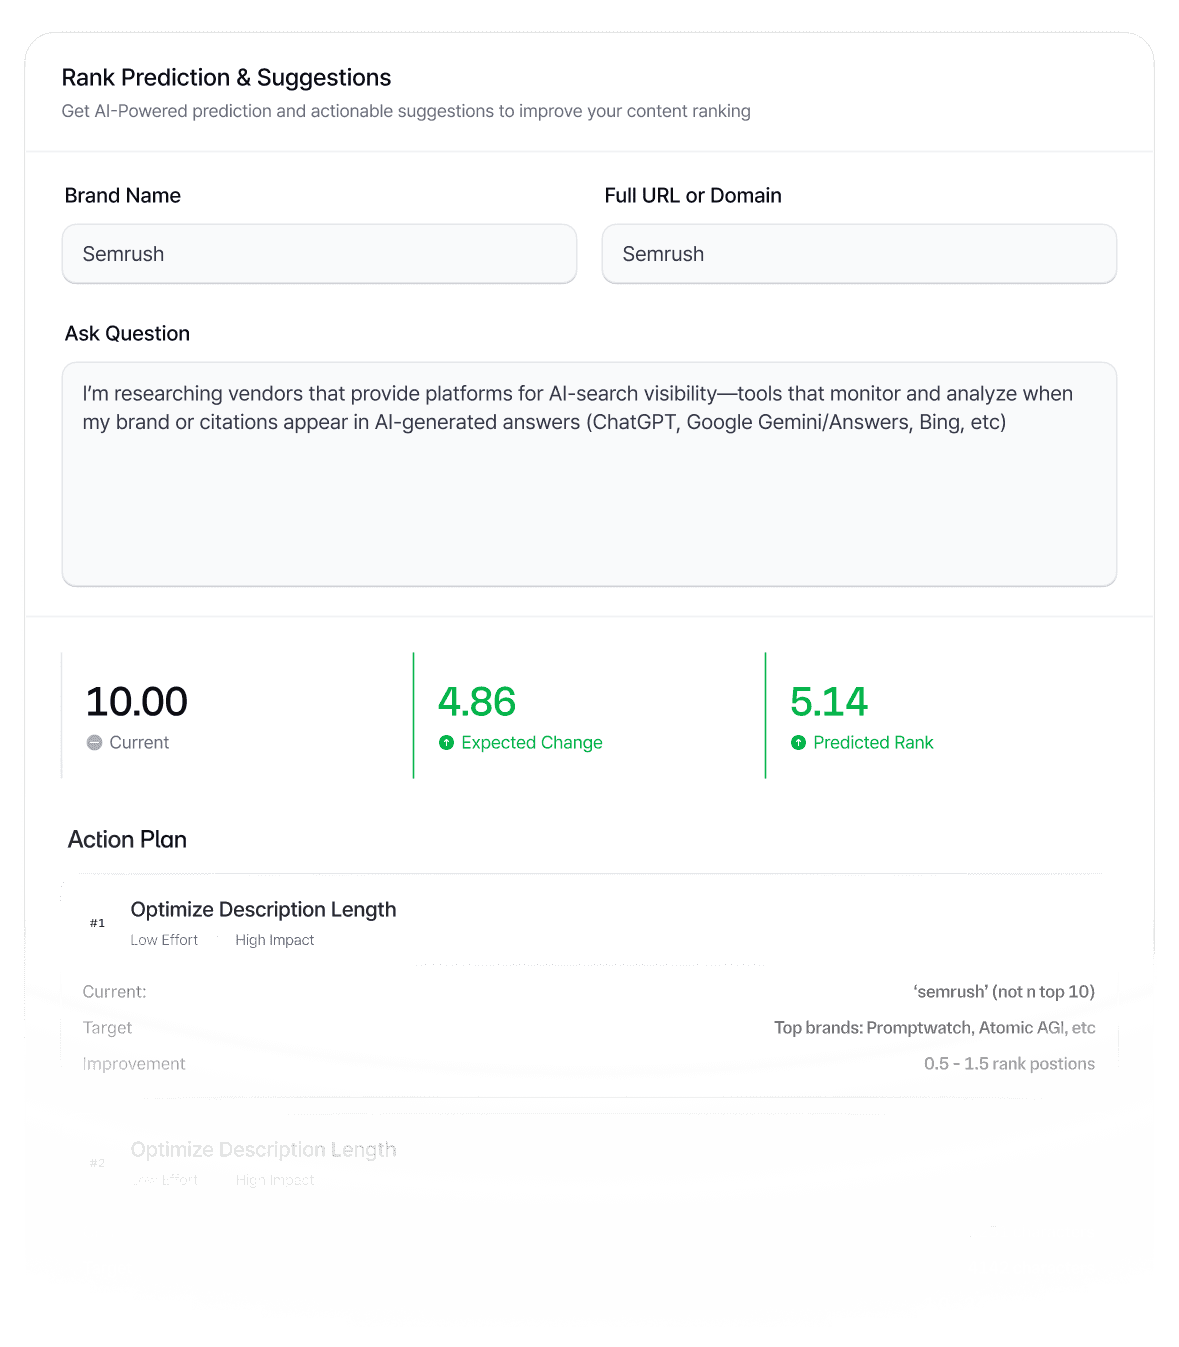Click the Low Effort tag of item #1
The width and height of the screenshot is (1179, 1347).
click(x=164, y=940)
